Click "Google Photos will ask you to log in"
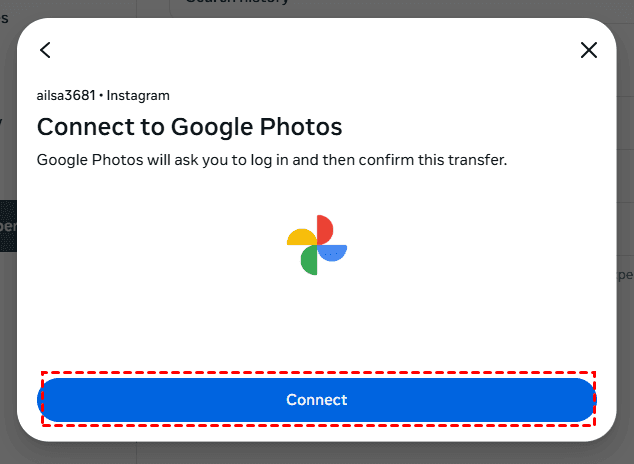This screenshot has height=464, width=634. click(160, 160)
